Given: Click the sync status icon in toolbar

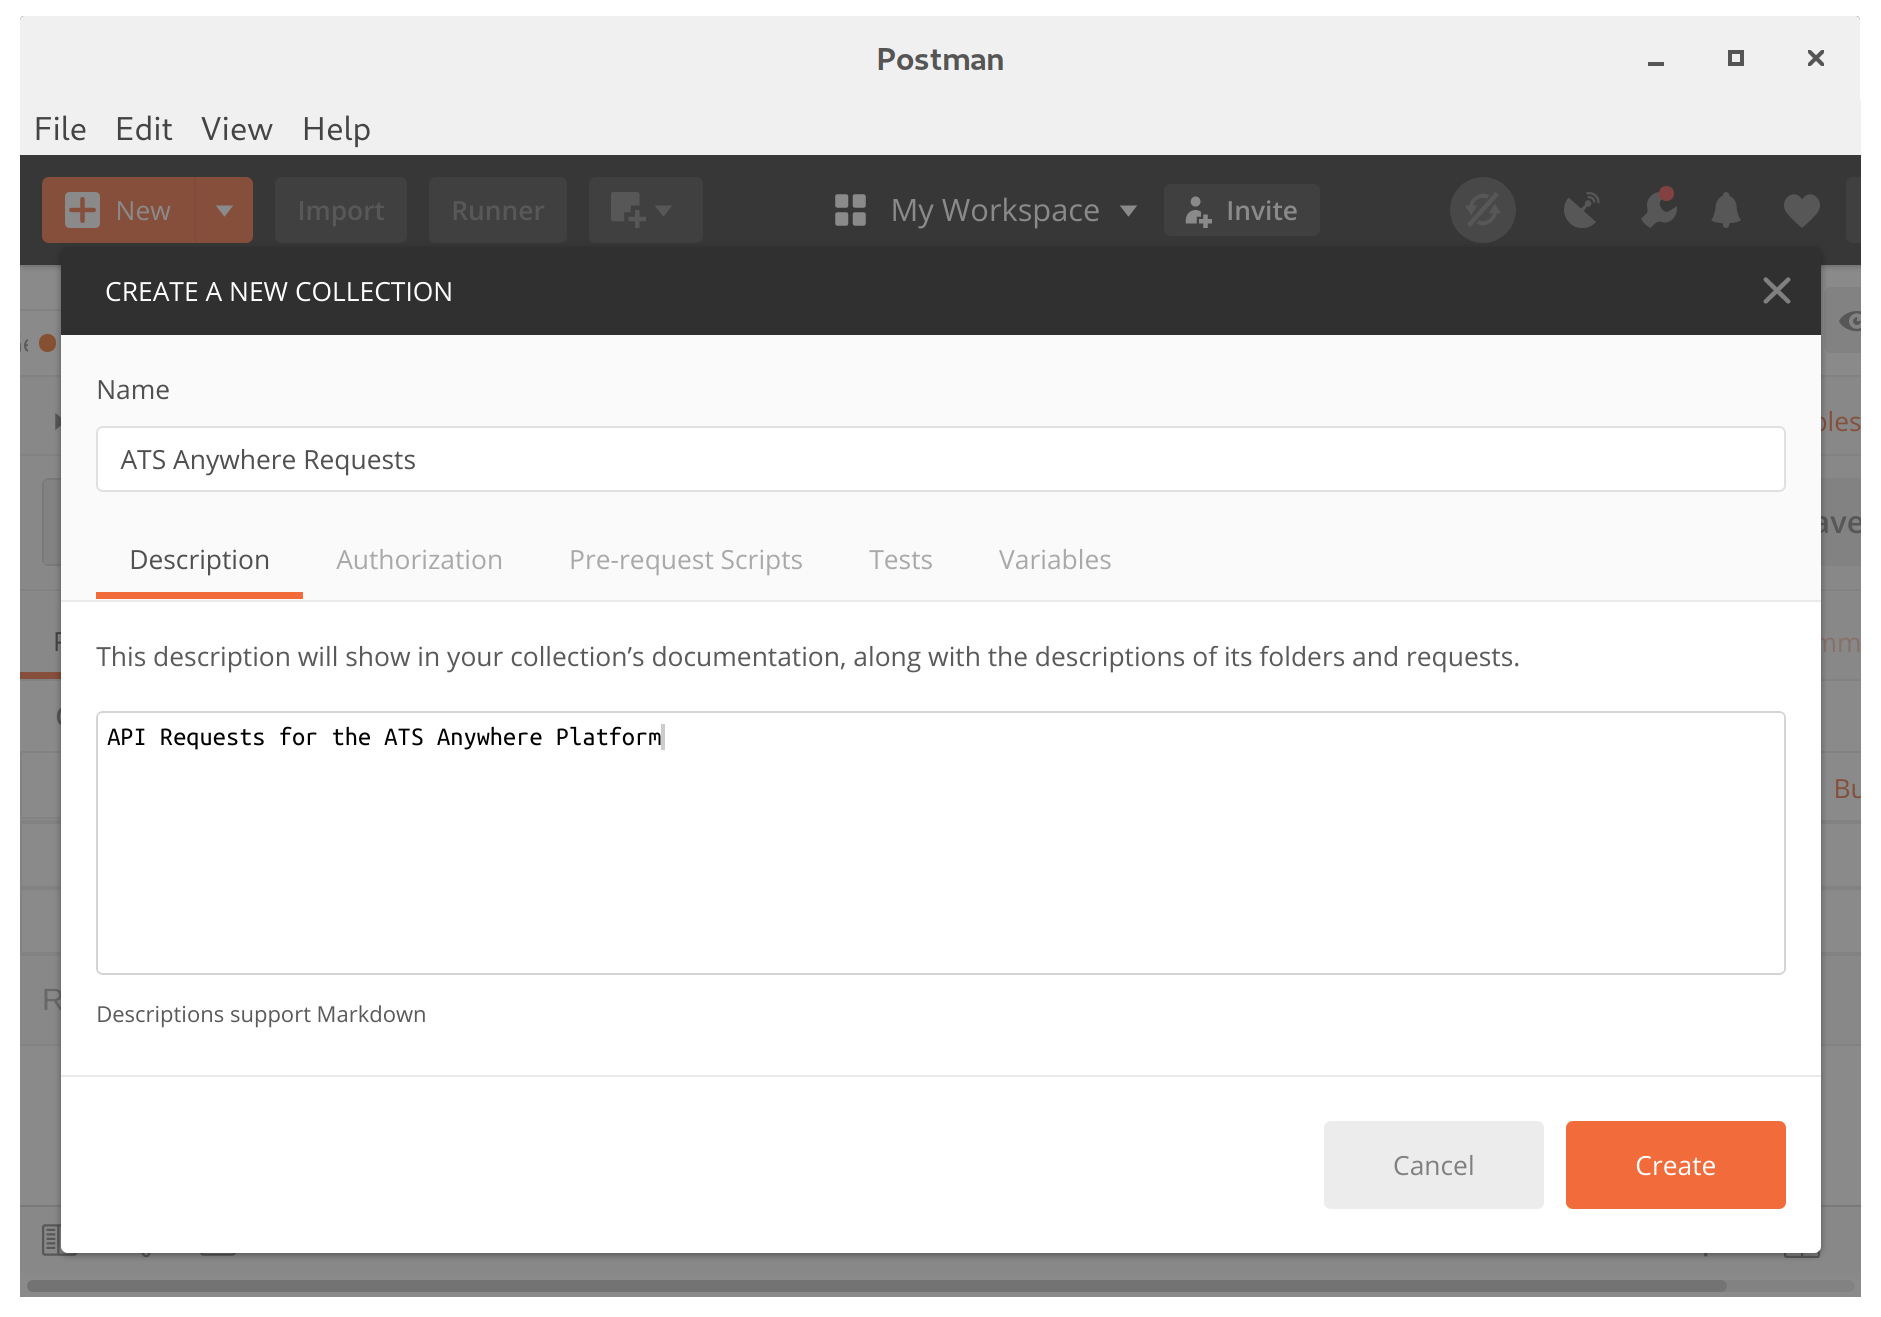Looking at the screenshot, I should (1483, 210).
